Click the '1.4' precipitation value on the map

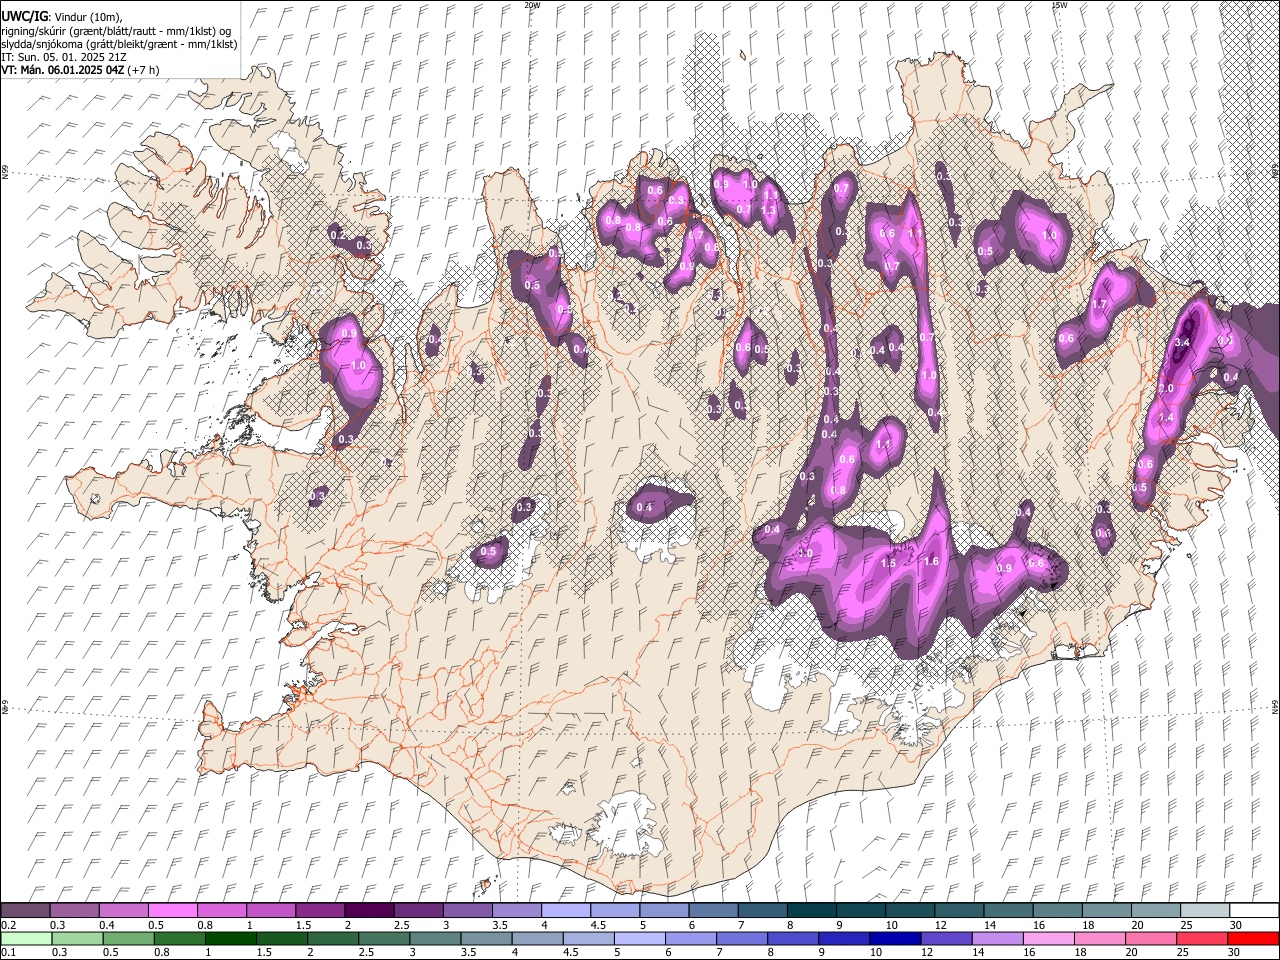click(x=1166, y=418)
